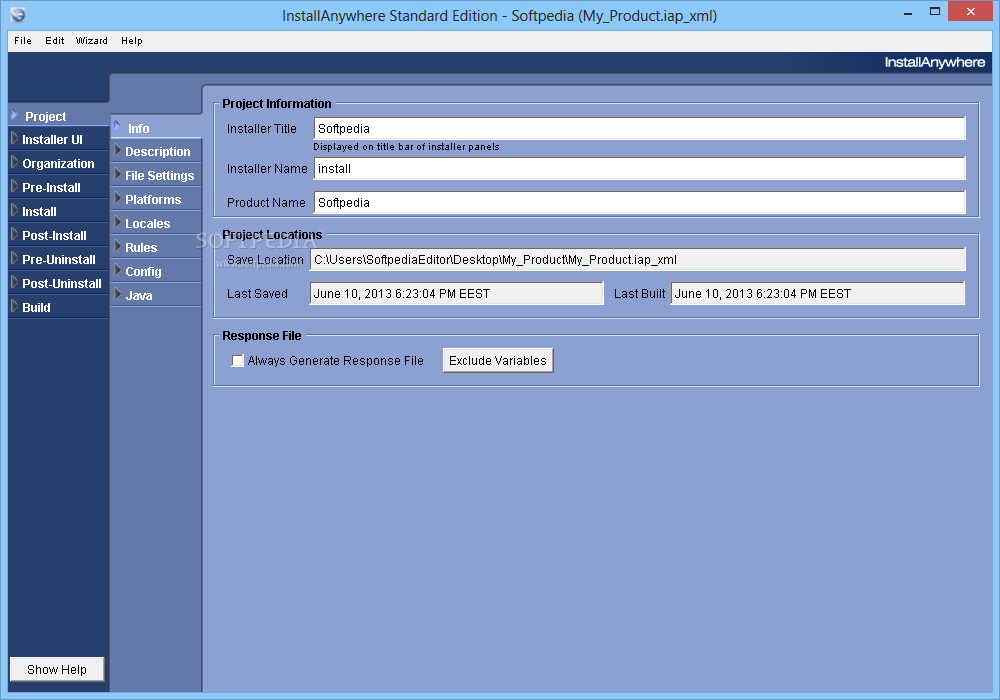The image size is (1000, 700).
Task: Open the Help menu
Action: [x=132, y=41]
